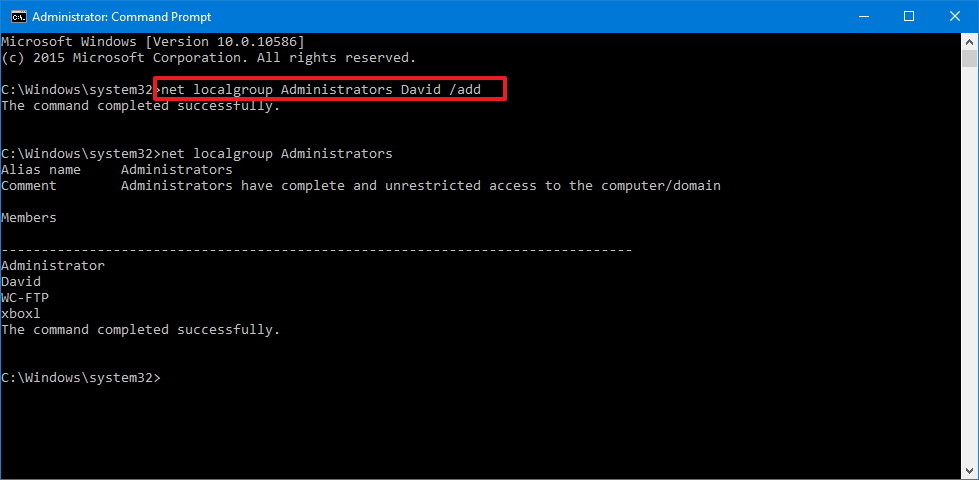Click the 'Comment' description line
979x480 pixels.
pyautogui.click(x=360, y=186)
